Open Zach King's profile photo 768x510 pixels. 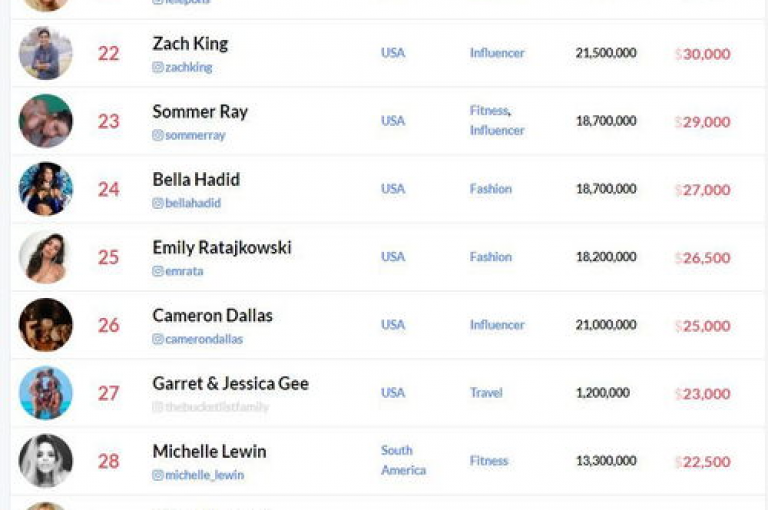coord(46,53)
